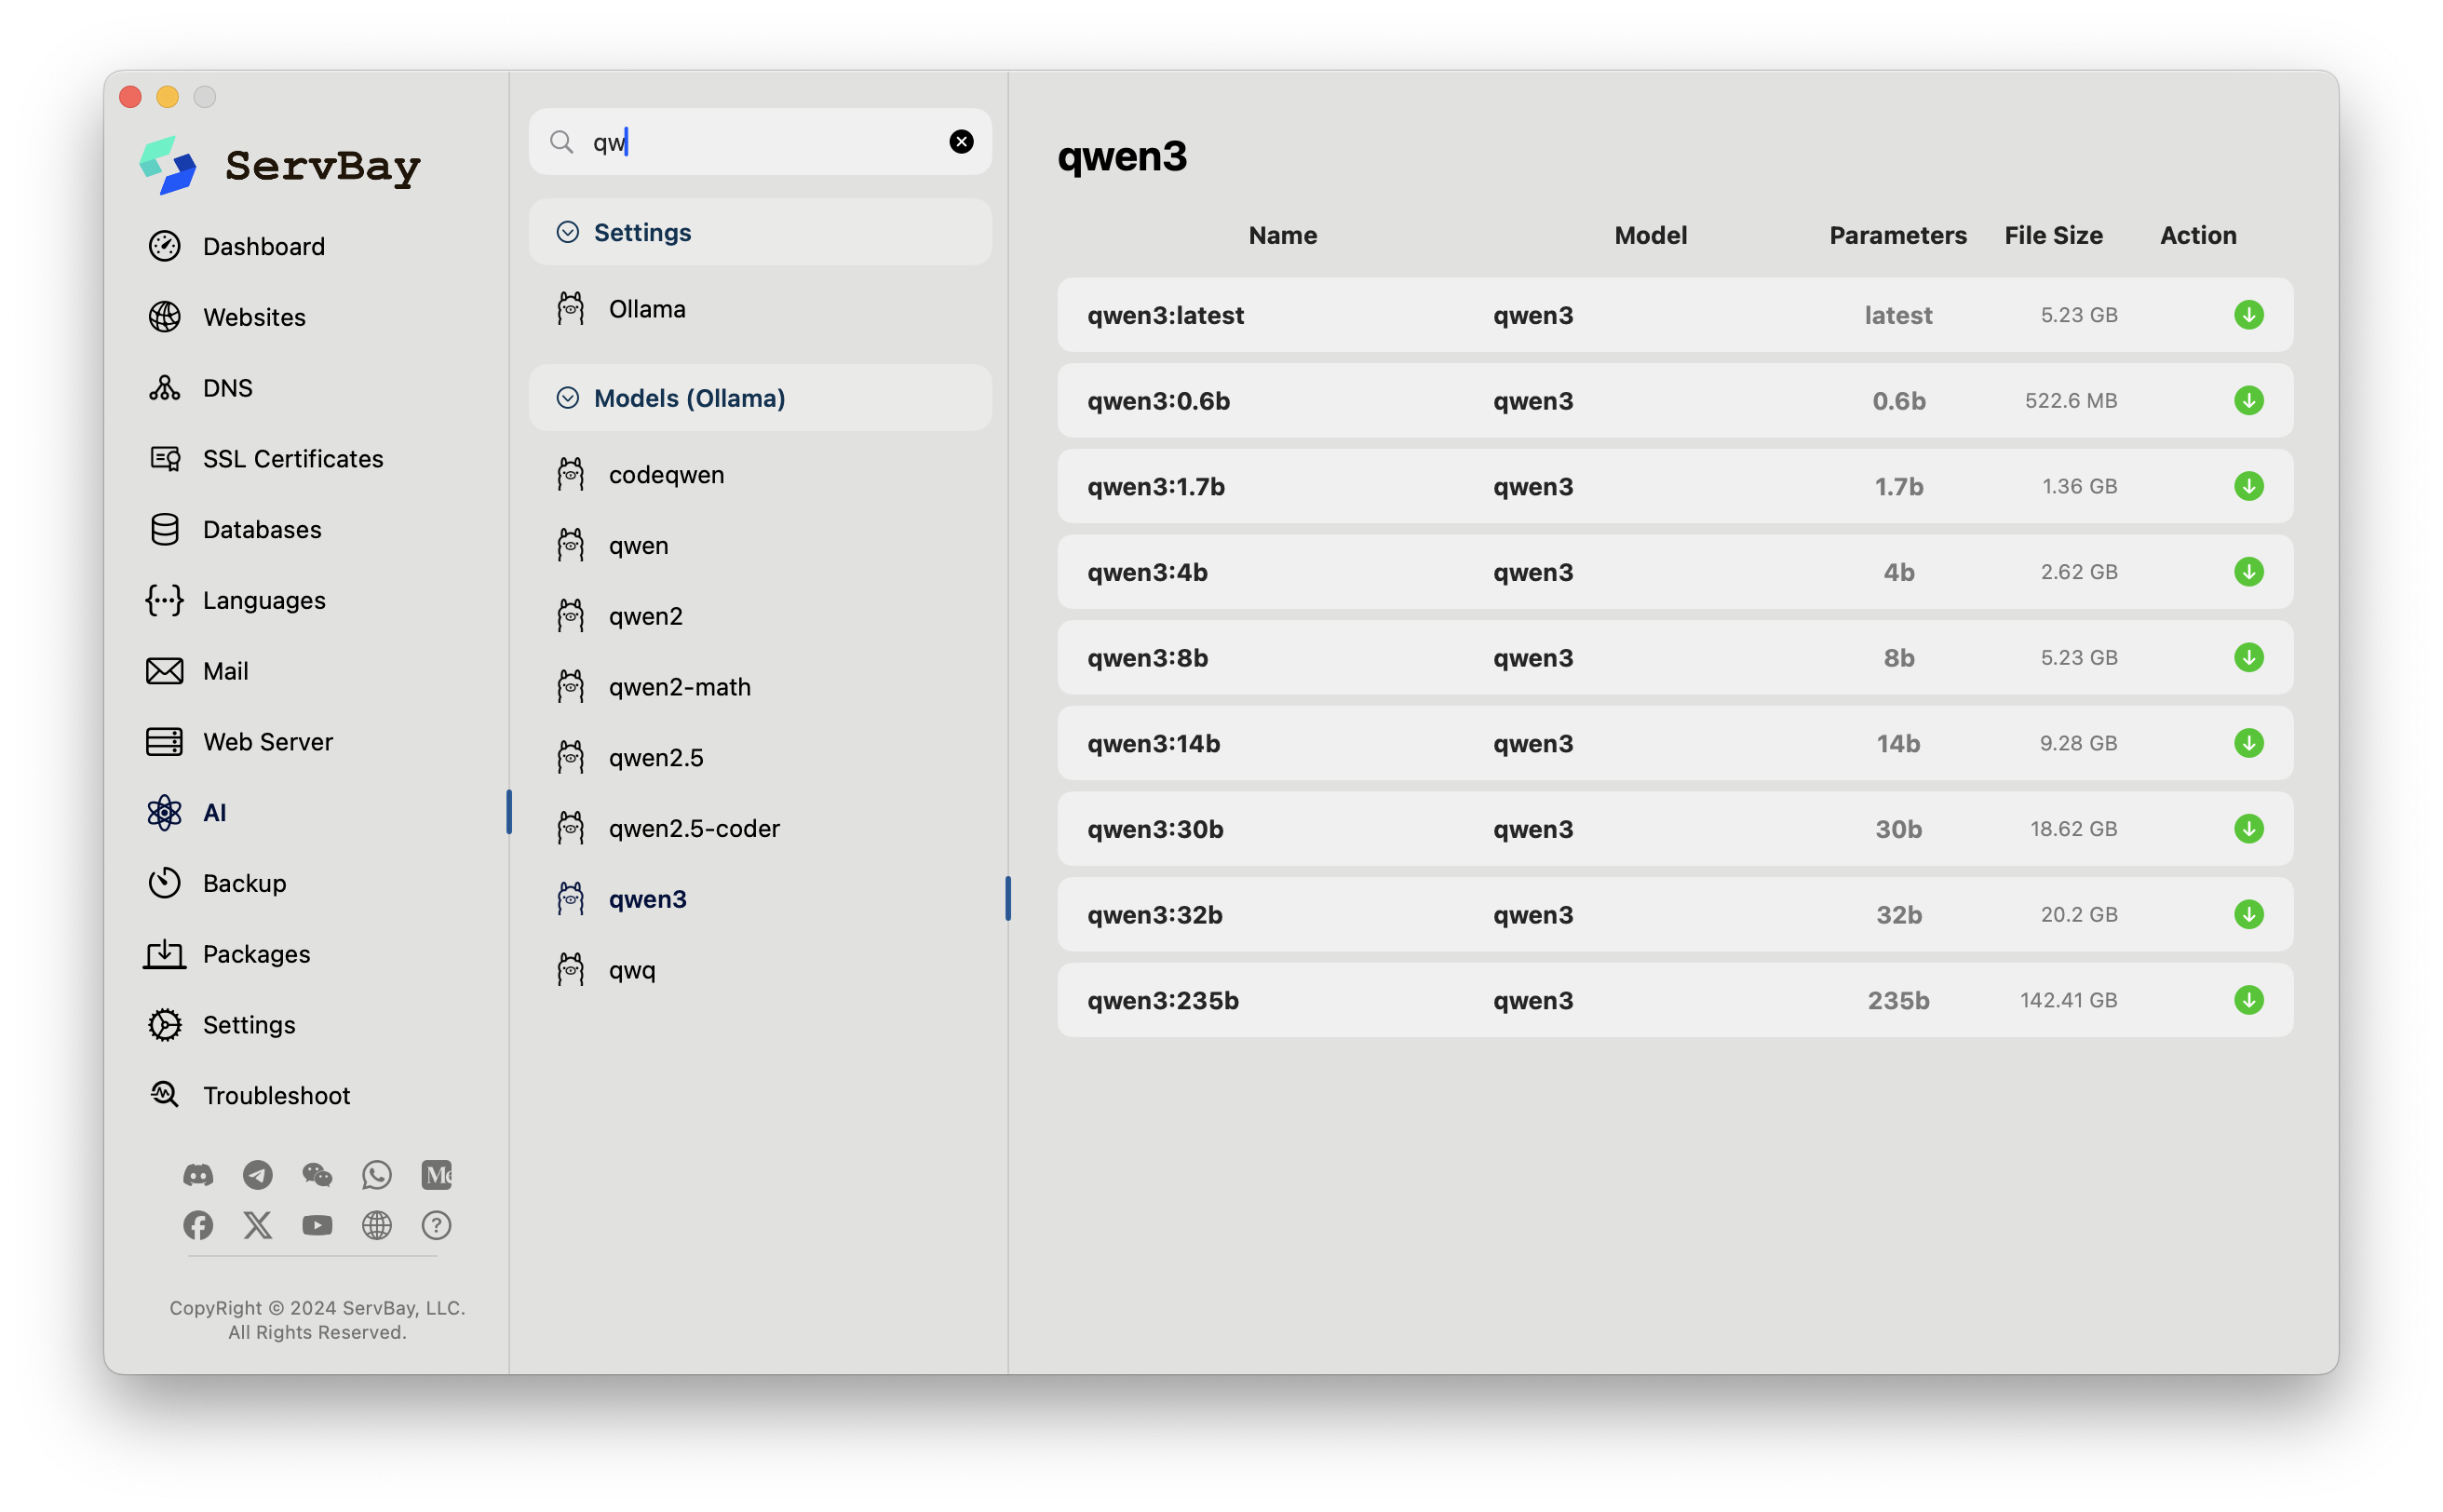This screenshot has width=2443, height=1512.
Task: Select the qwen2.5-coder model
Action: pos(693,828)
